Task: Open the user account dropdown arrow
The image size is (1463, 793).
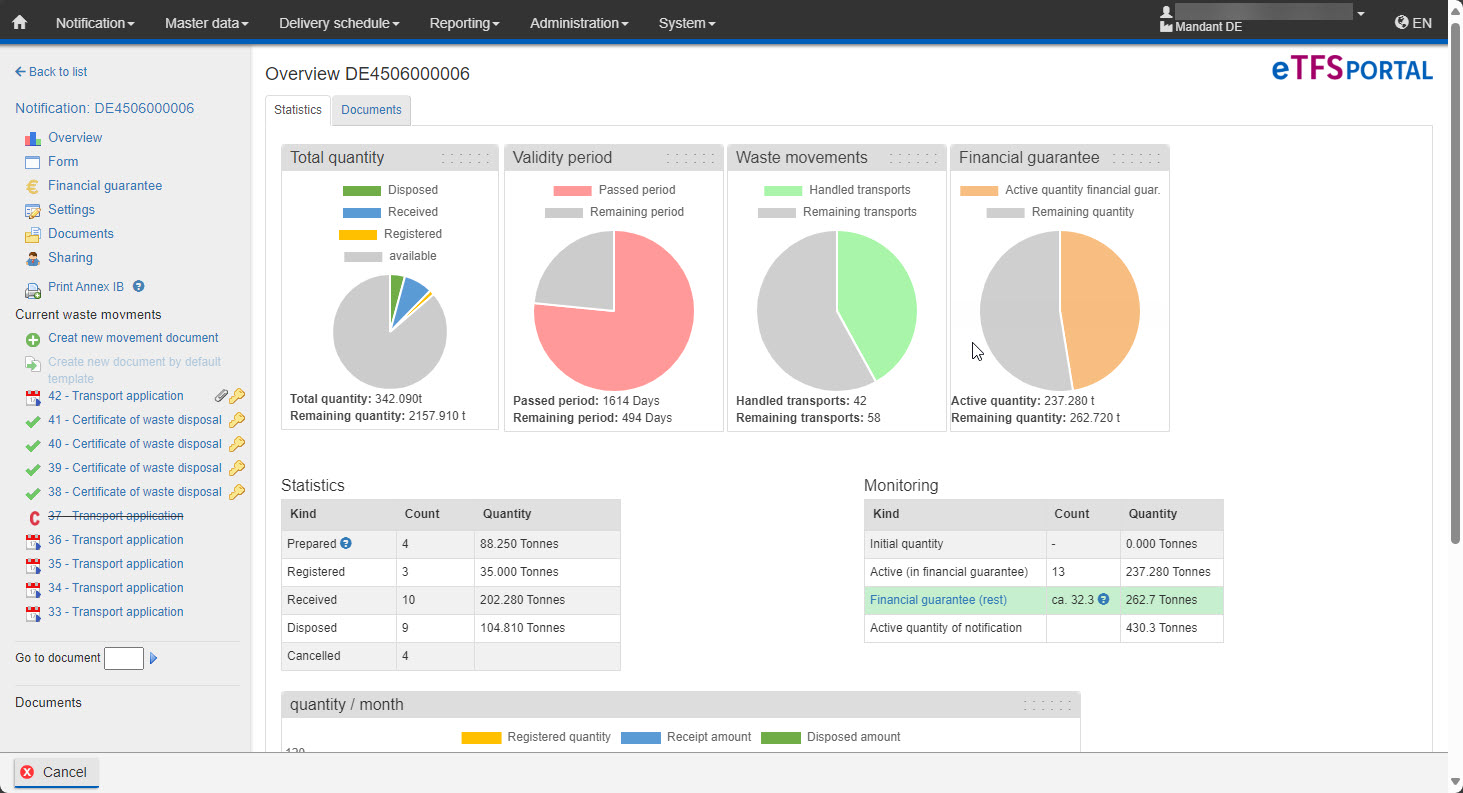Action: coord(1360,14)
